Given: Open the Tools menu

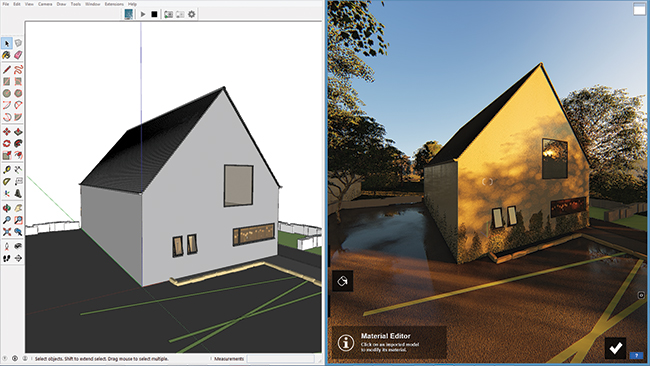Looking at the screenshot, I should [75, 4].
